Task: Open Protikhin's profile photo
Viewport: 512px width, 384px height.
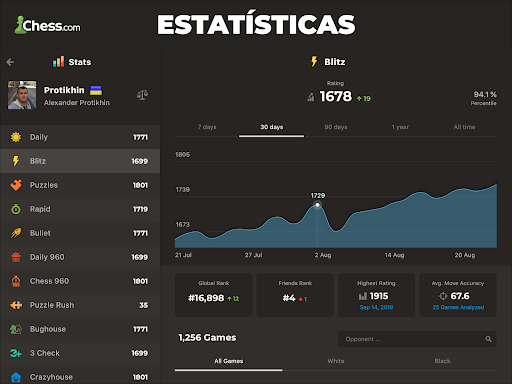Action: pos(22,95)
